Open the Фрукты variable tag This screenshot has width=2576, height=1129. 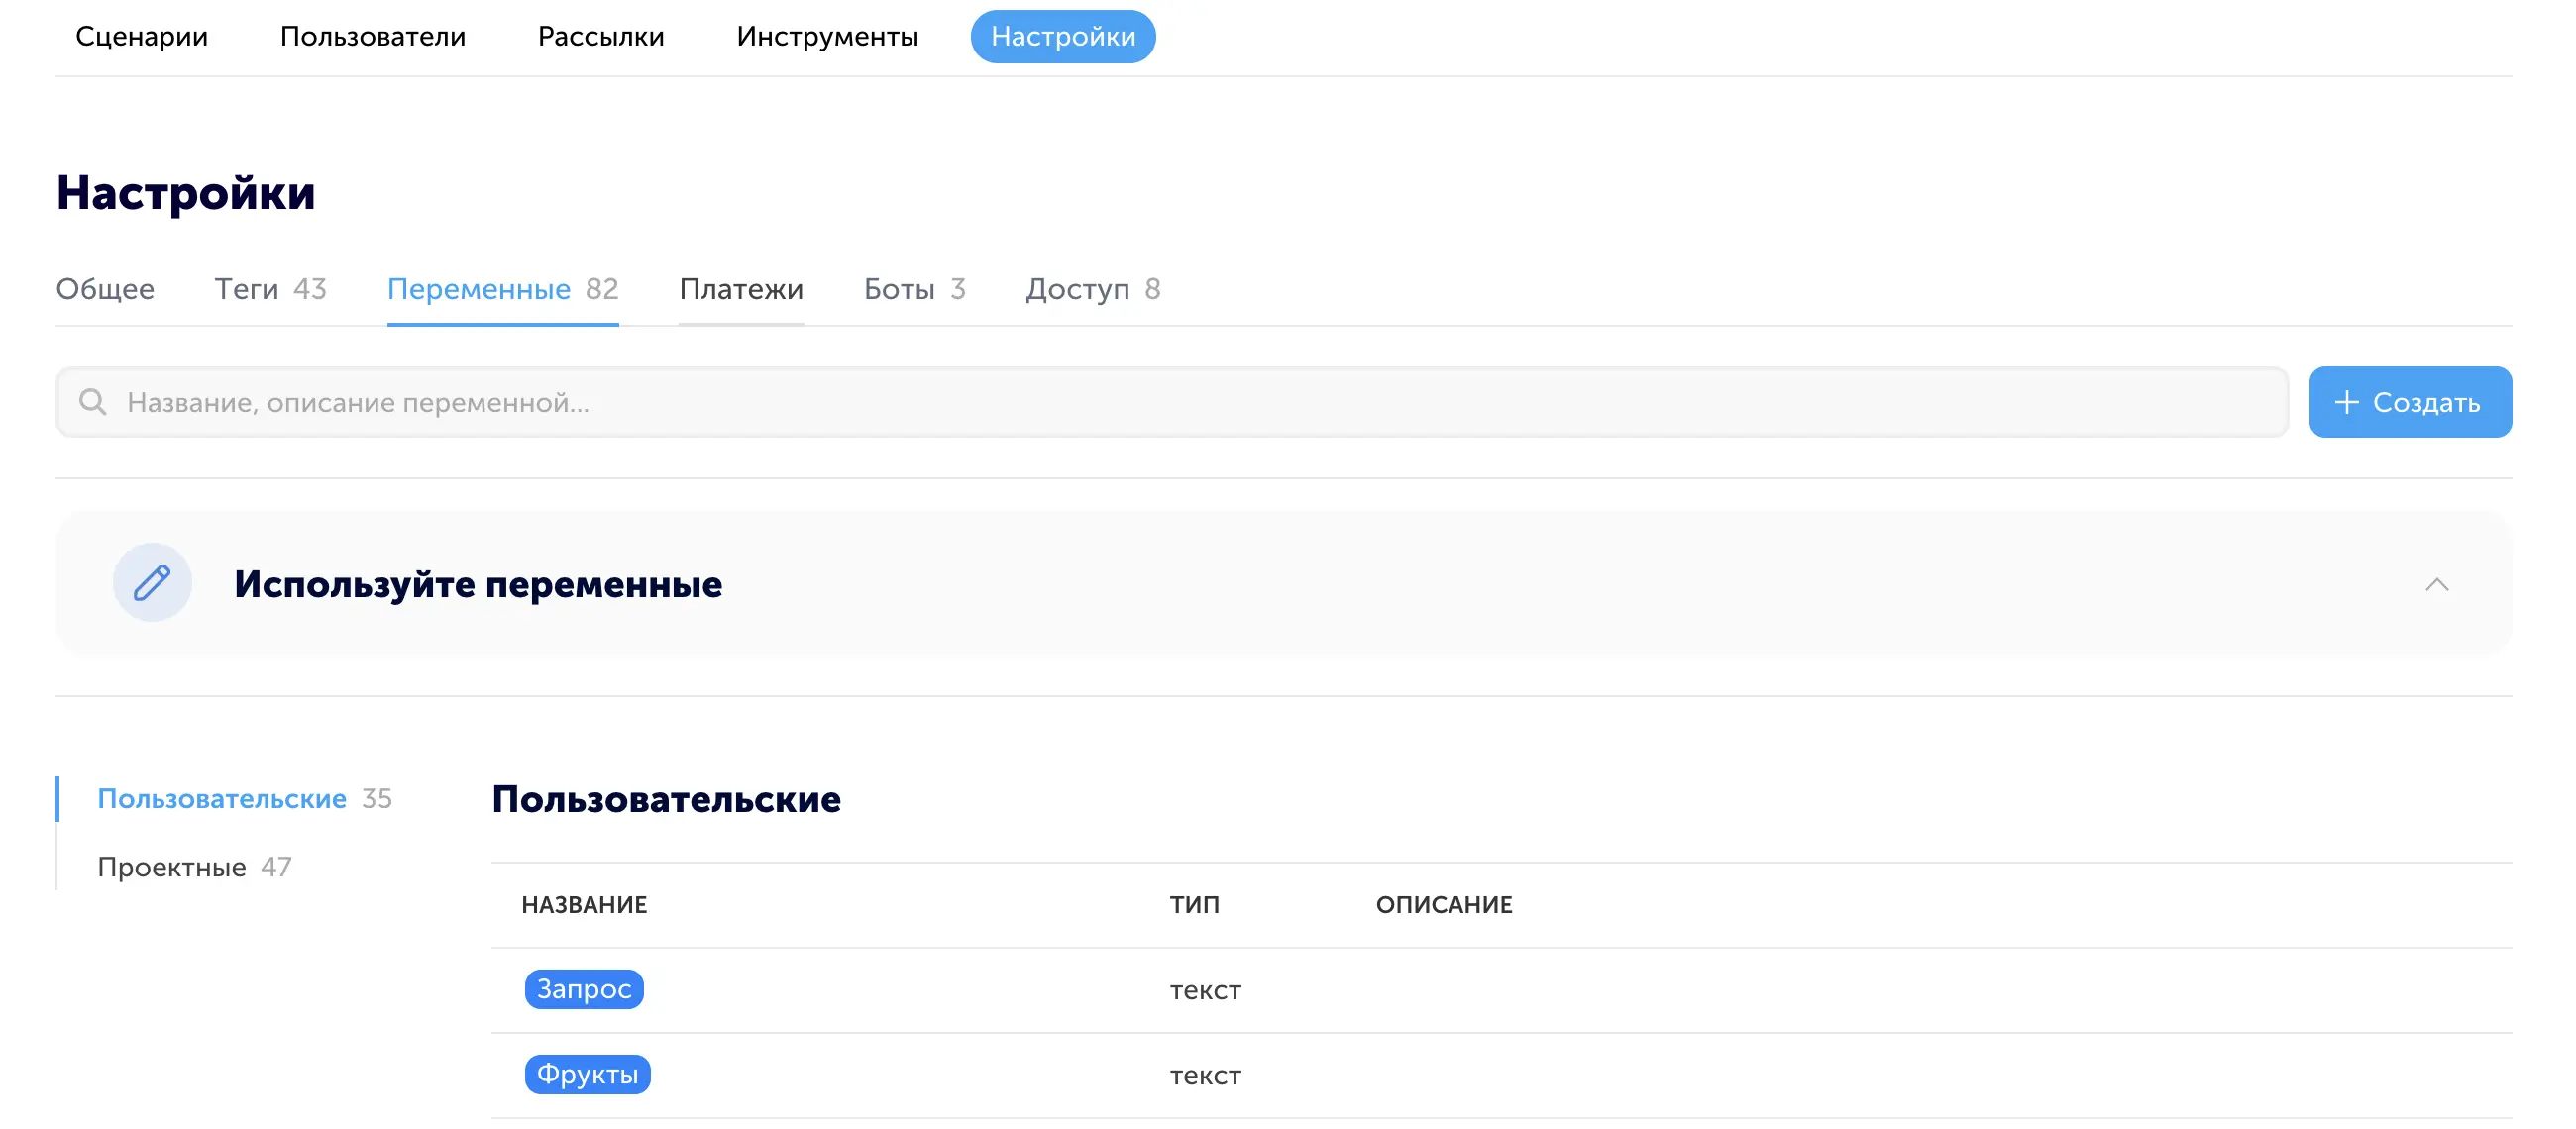coord(587,1074)
